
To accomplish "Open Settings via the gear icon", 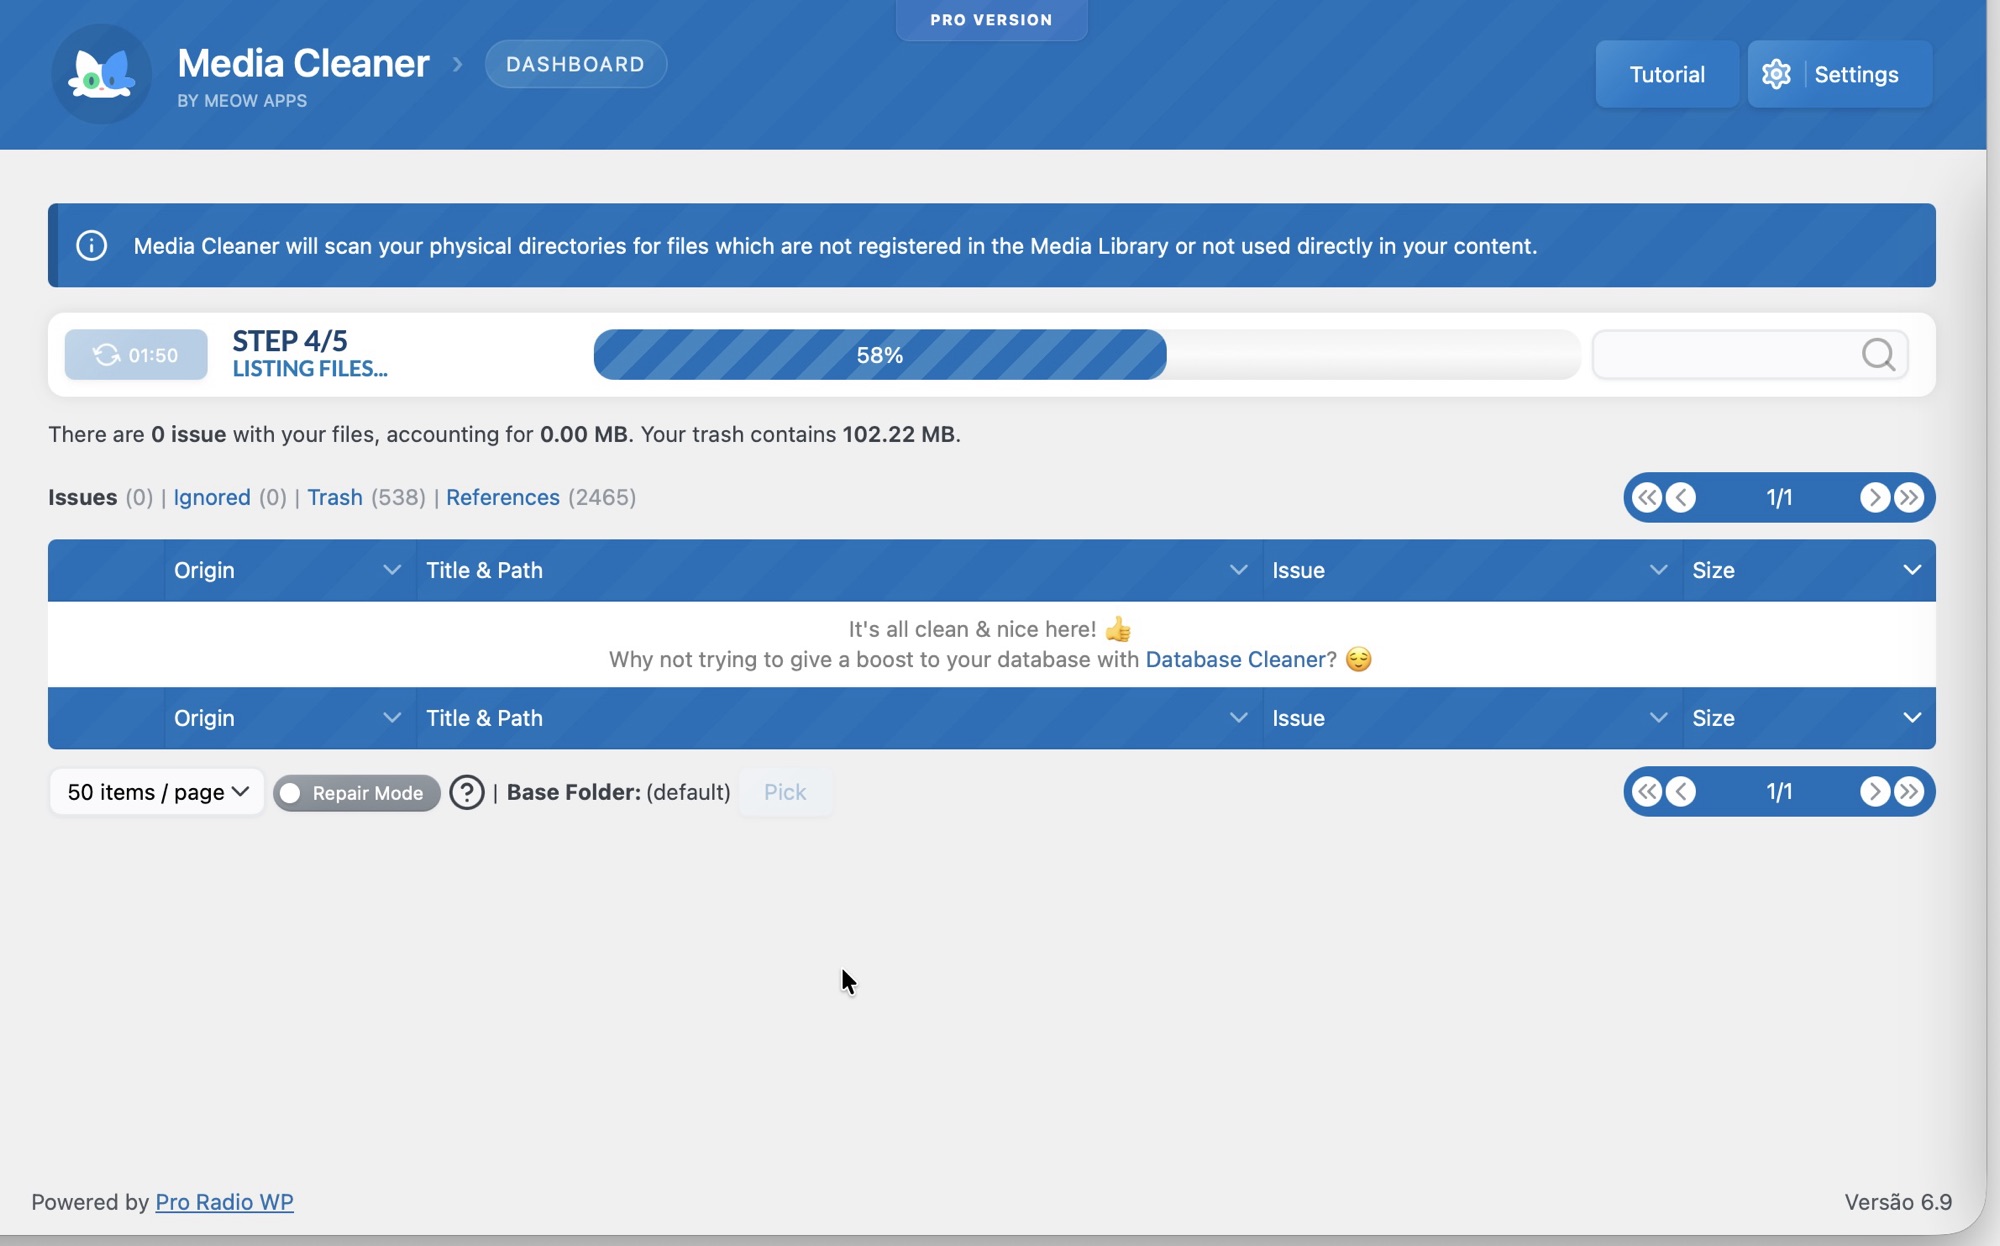I will (x=1777, y=74).
